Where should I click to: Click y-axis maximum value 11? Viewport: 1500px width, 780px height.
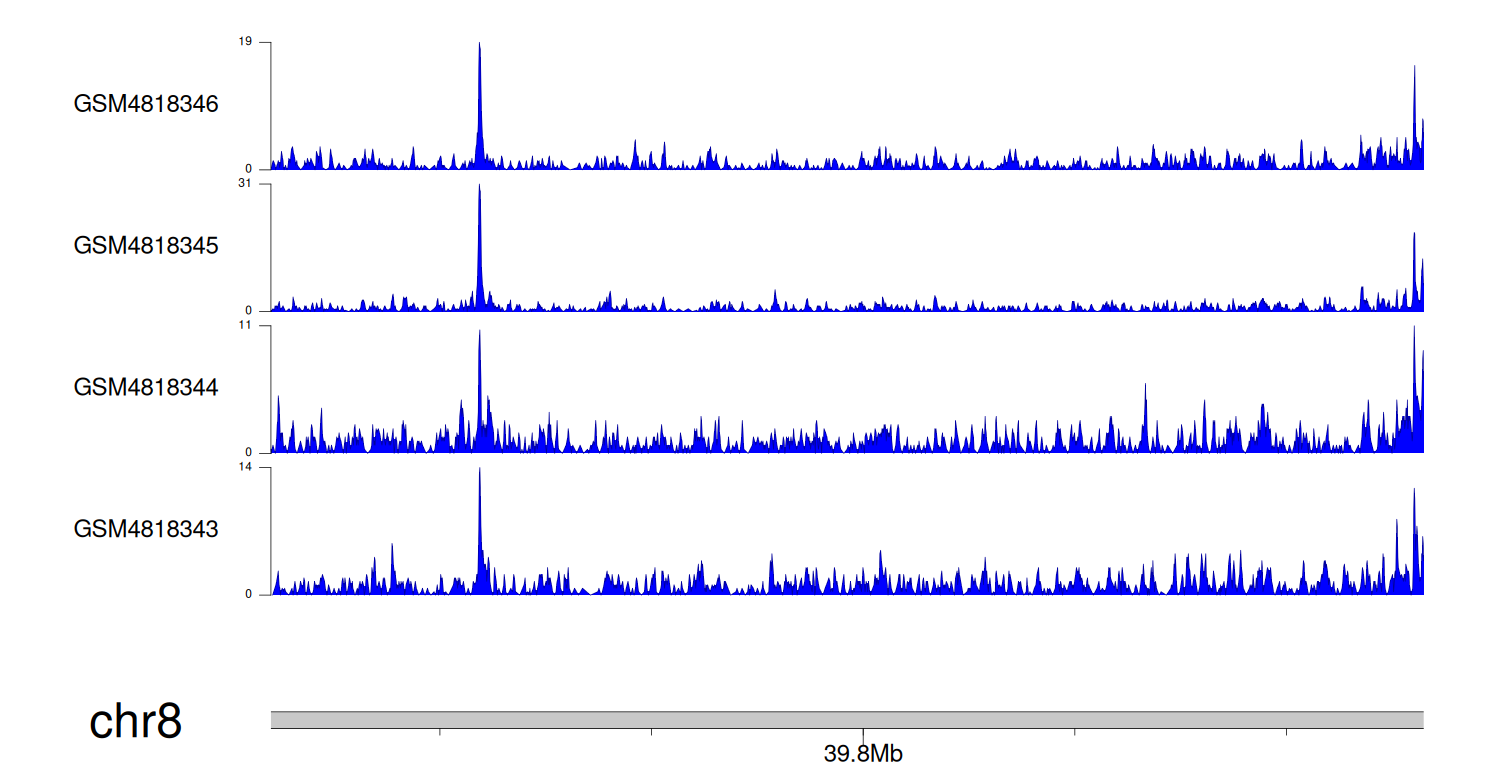click(x=245, y=326)
